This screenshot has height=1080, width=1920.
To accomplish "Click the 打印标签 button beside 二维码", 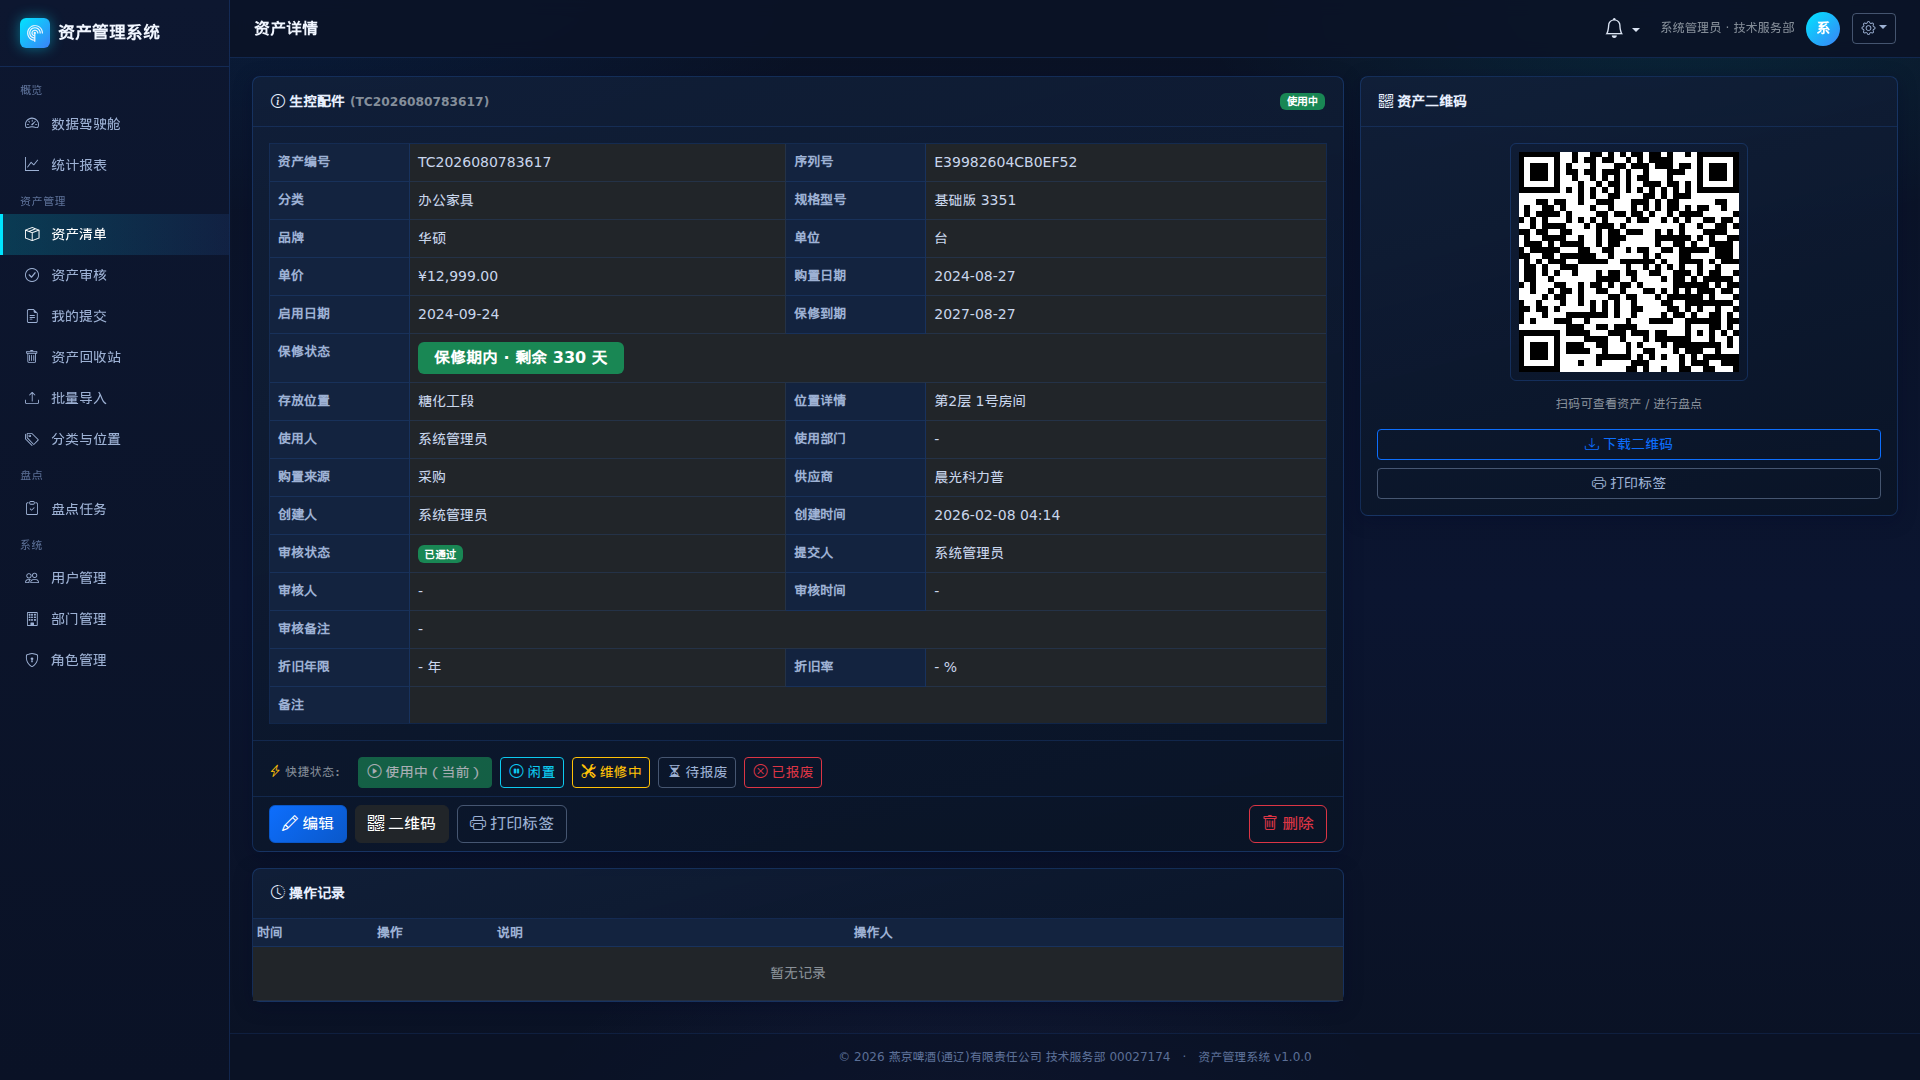I will 512,824.
